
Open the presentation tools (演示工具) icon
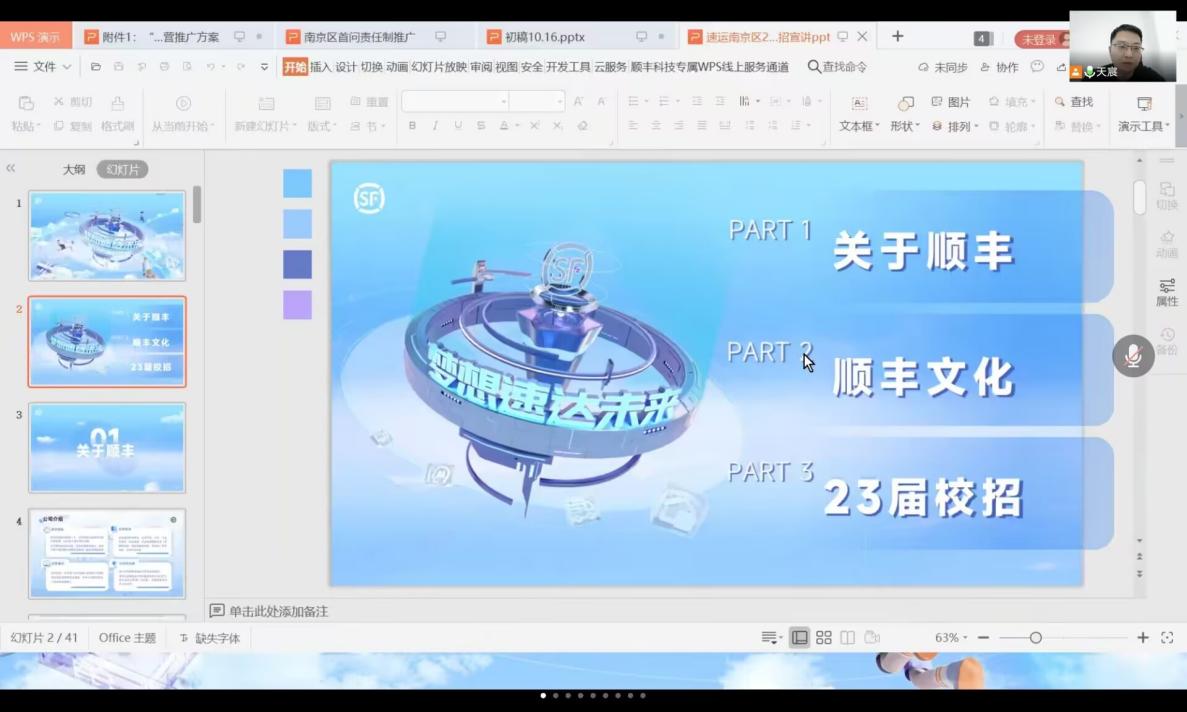[x=1144, y=104]
